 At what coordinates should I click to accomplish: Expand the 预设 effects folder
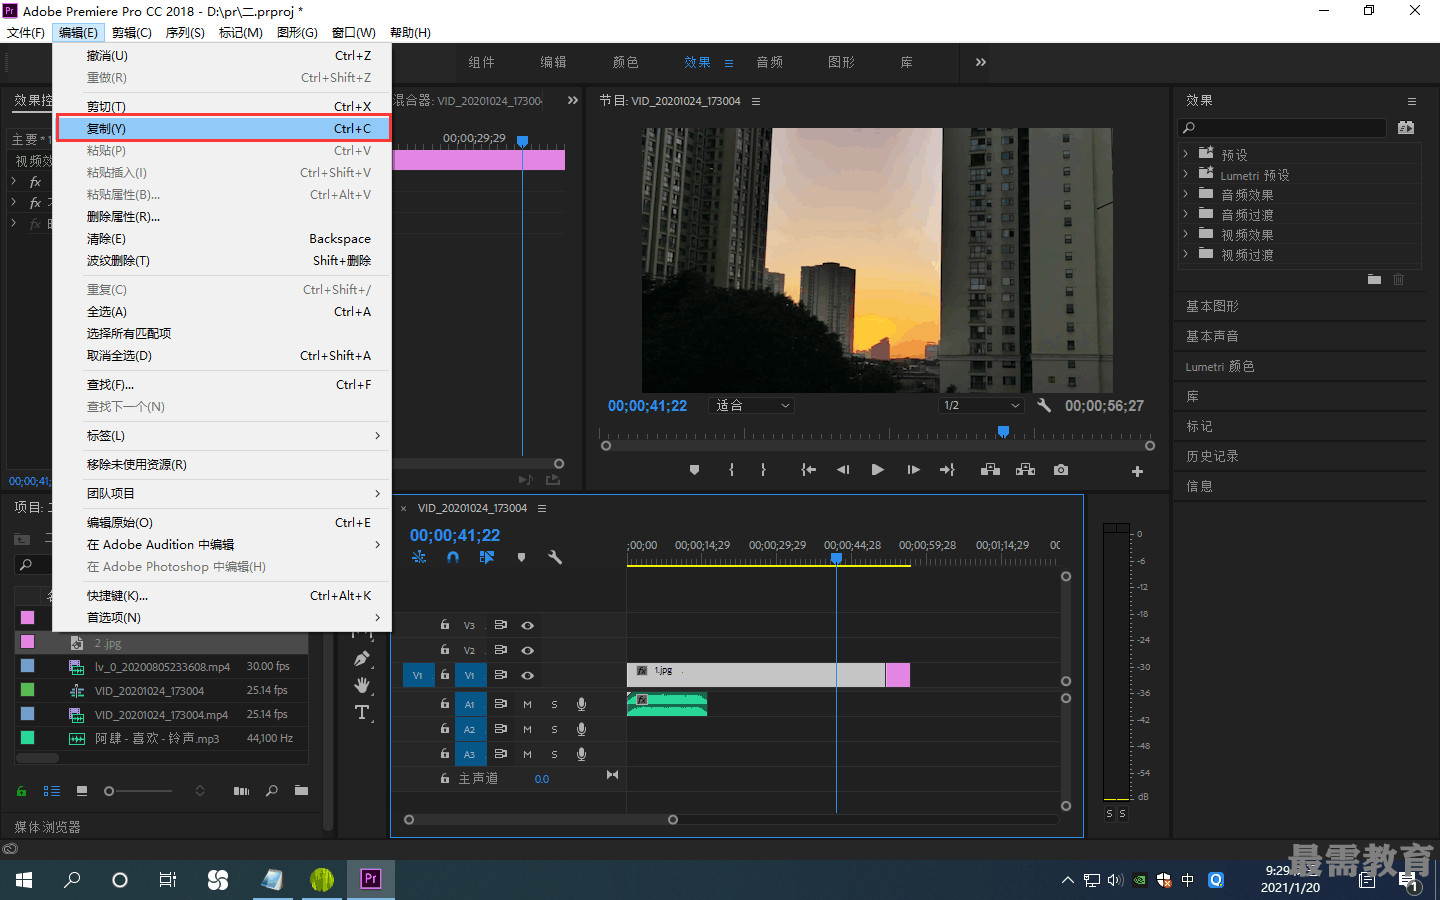click(x=1186, y=154)
